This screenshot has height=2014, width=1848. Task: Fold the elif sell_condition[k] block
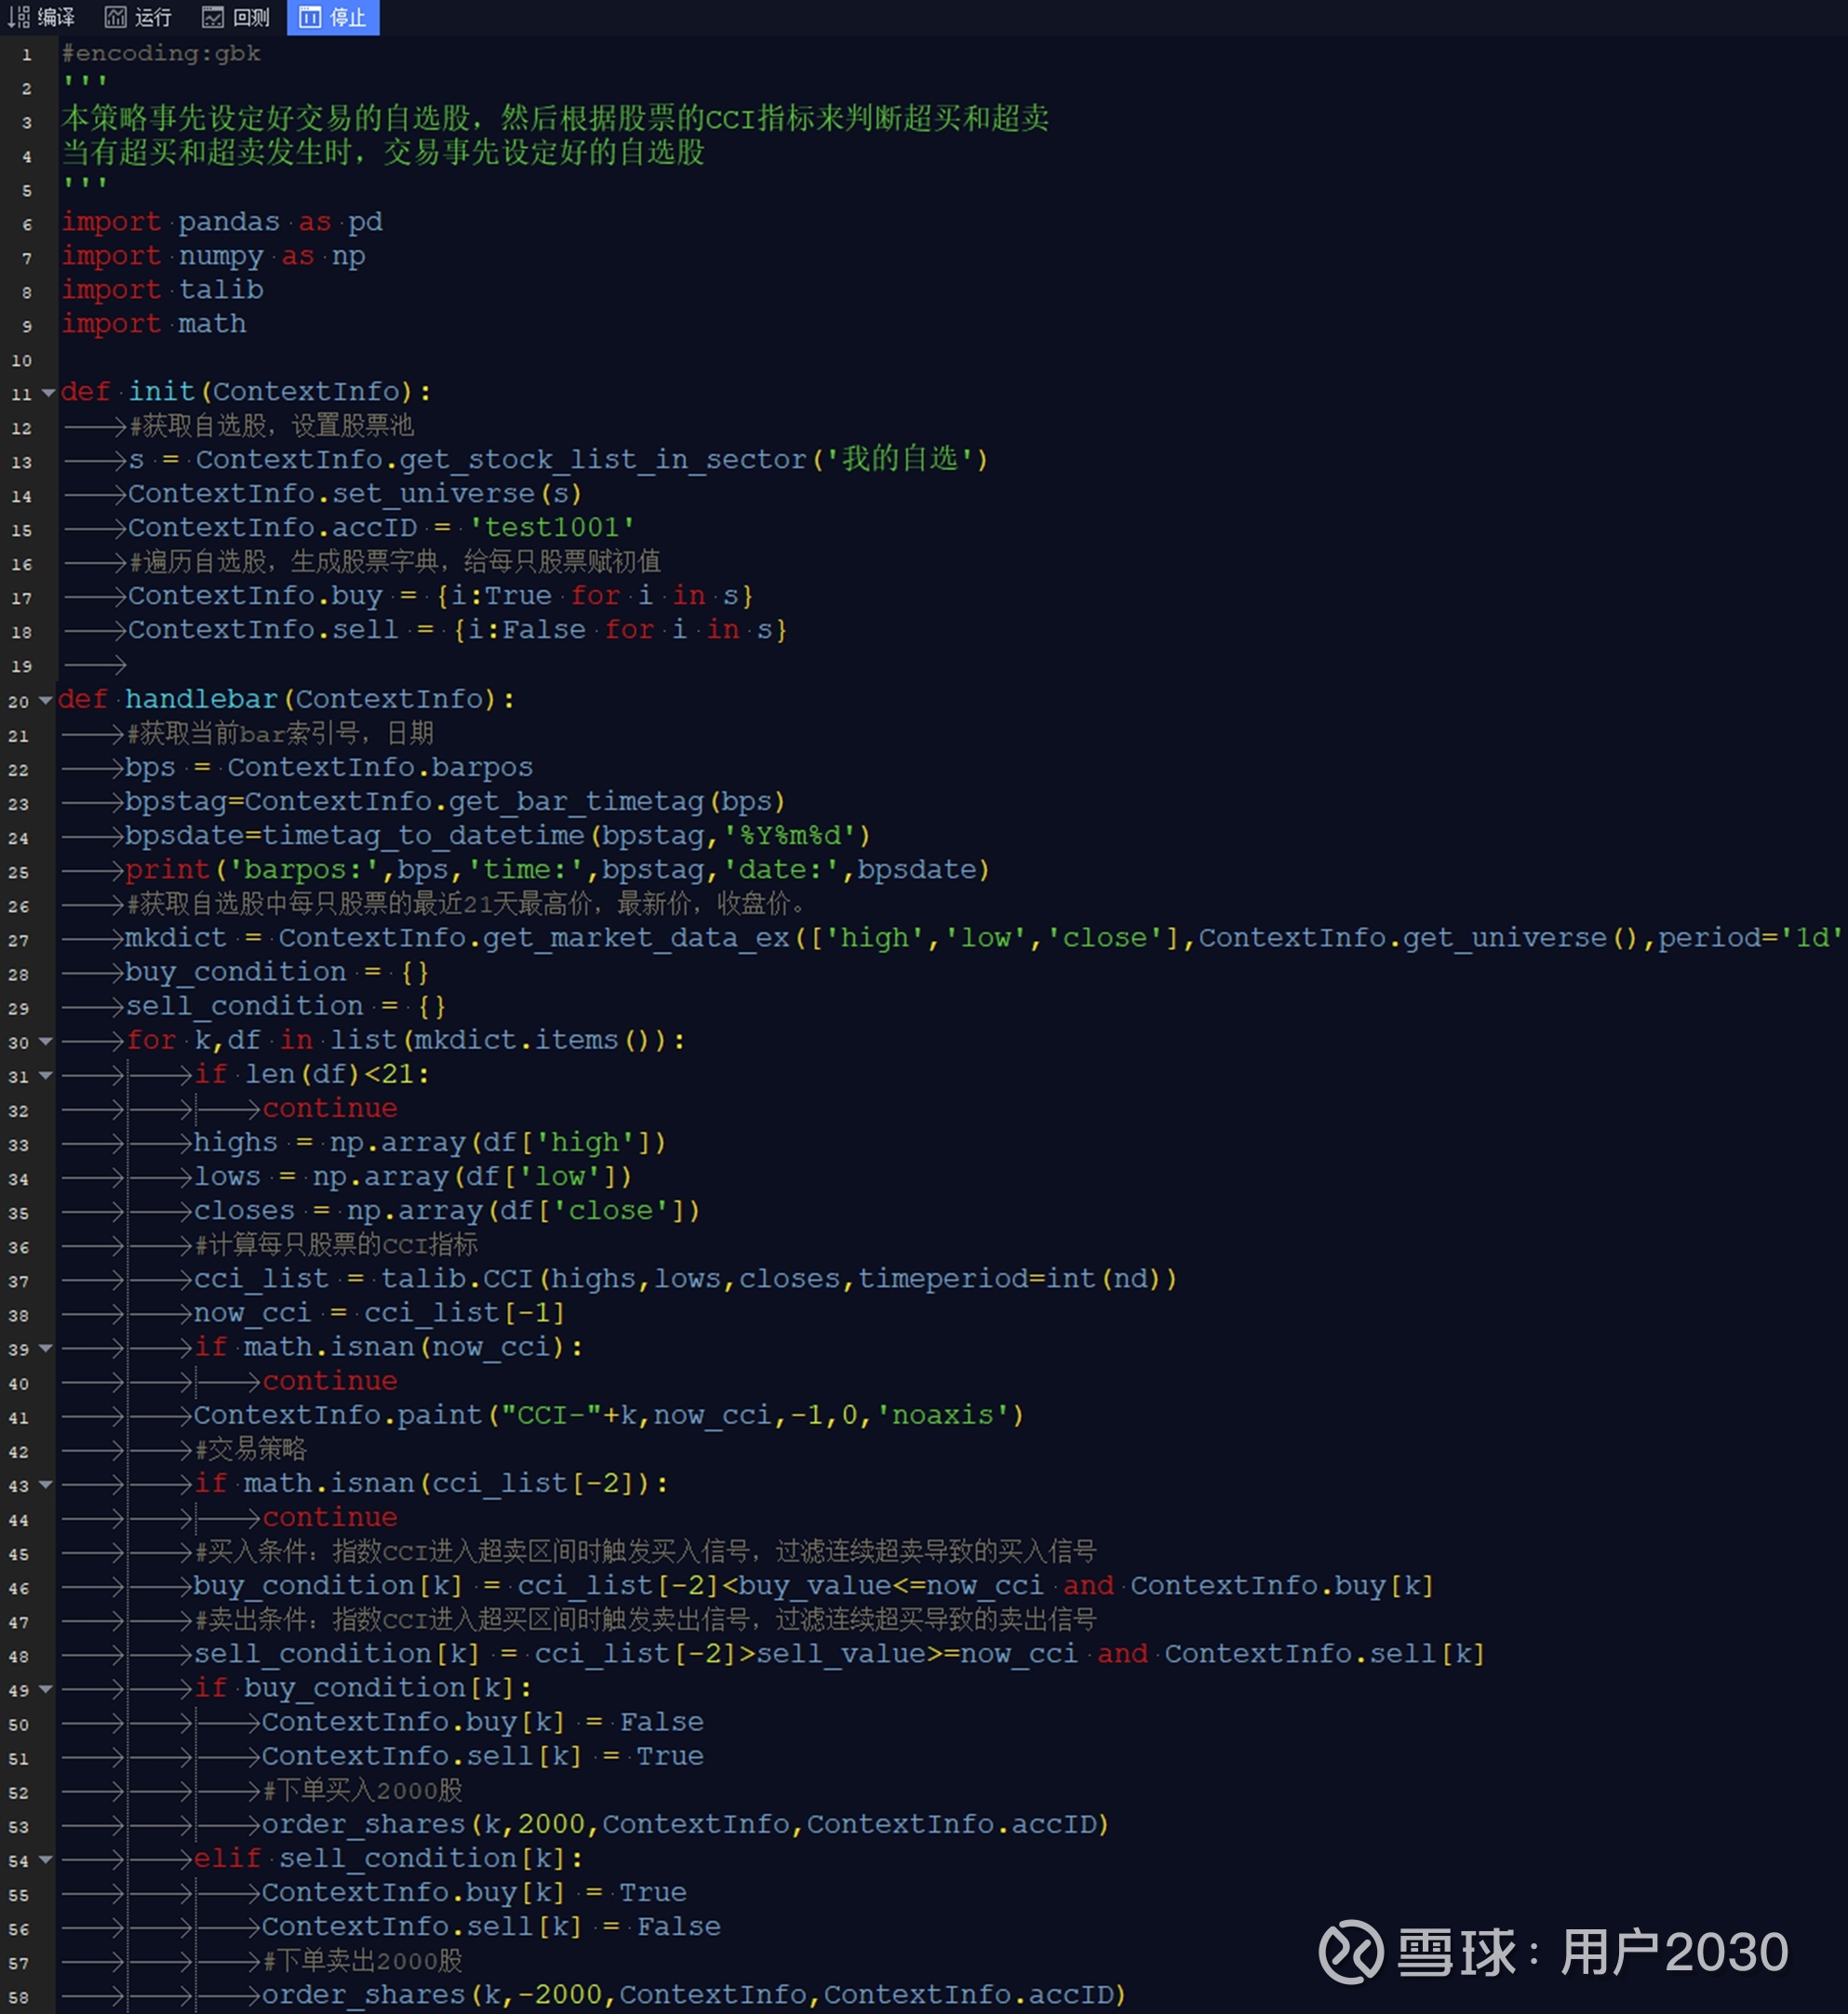(x=46, y=1859)
